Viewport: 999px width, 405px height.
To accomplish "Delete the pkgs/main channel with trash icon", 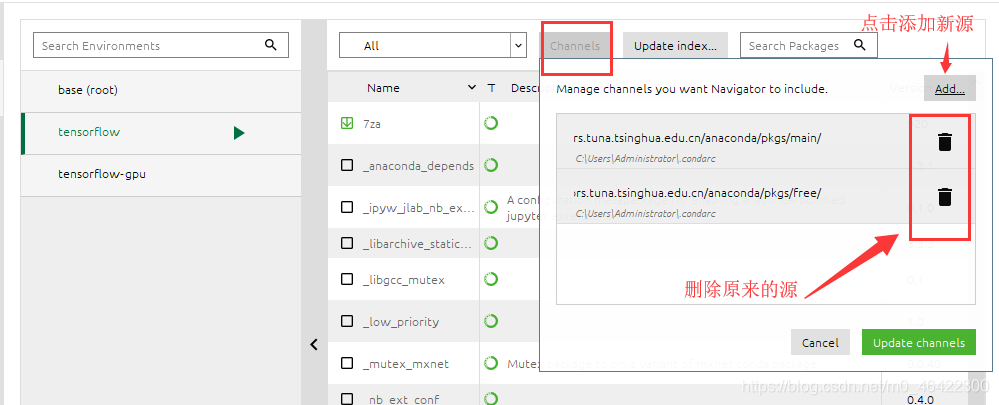I will tap(945, 141).
